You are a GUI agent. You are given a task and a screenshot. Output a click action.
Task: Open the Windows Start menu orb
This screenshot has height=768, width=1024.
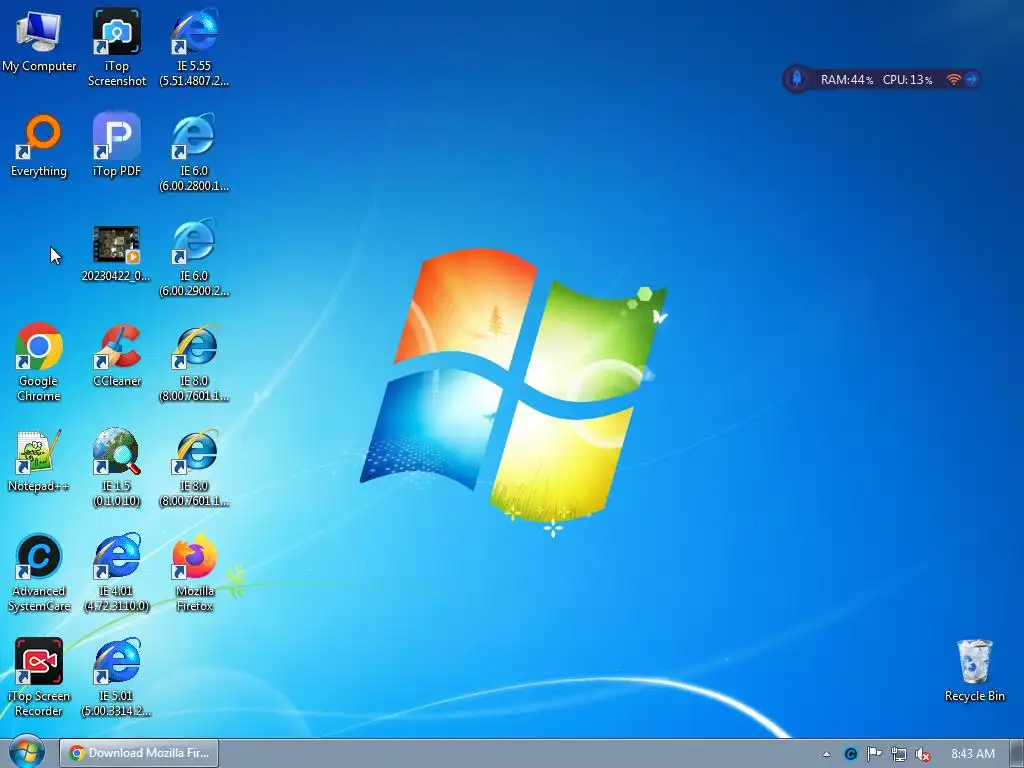(x=27, y=753)
